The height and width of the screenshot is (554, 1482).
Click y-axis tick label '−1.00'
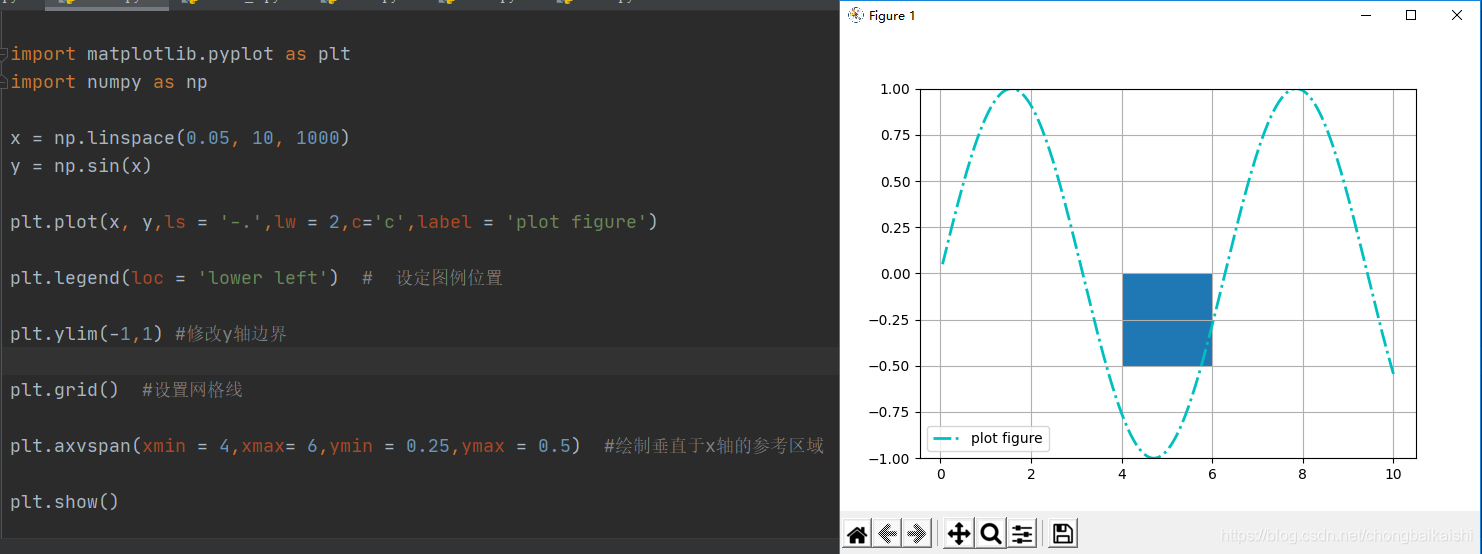[889, 459]
